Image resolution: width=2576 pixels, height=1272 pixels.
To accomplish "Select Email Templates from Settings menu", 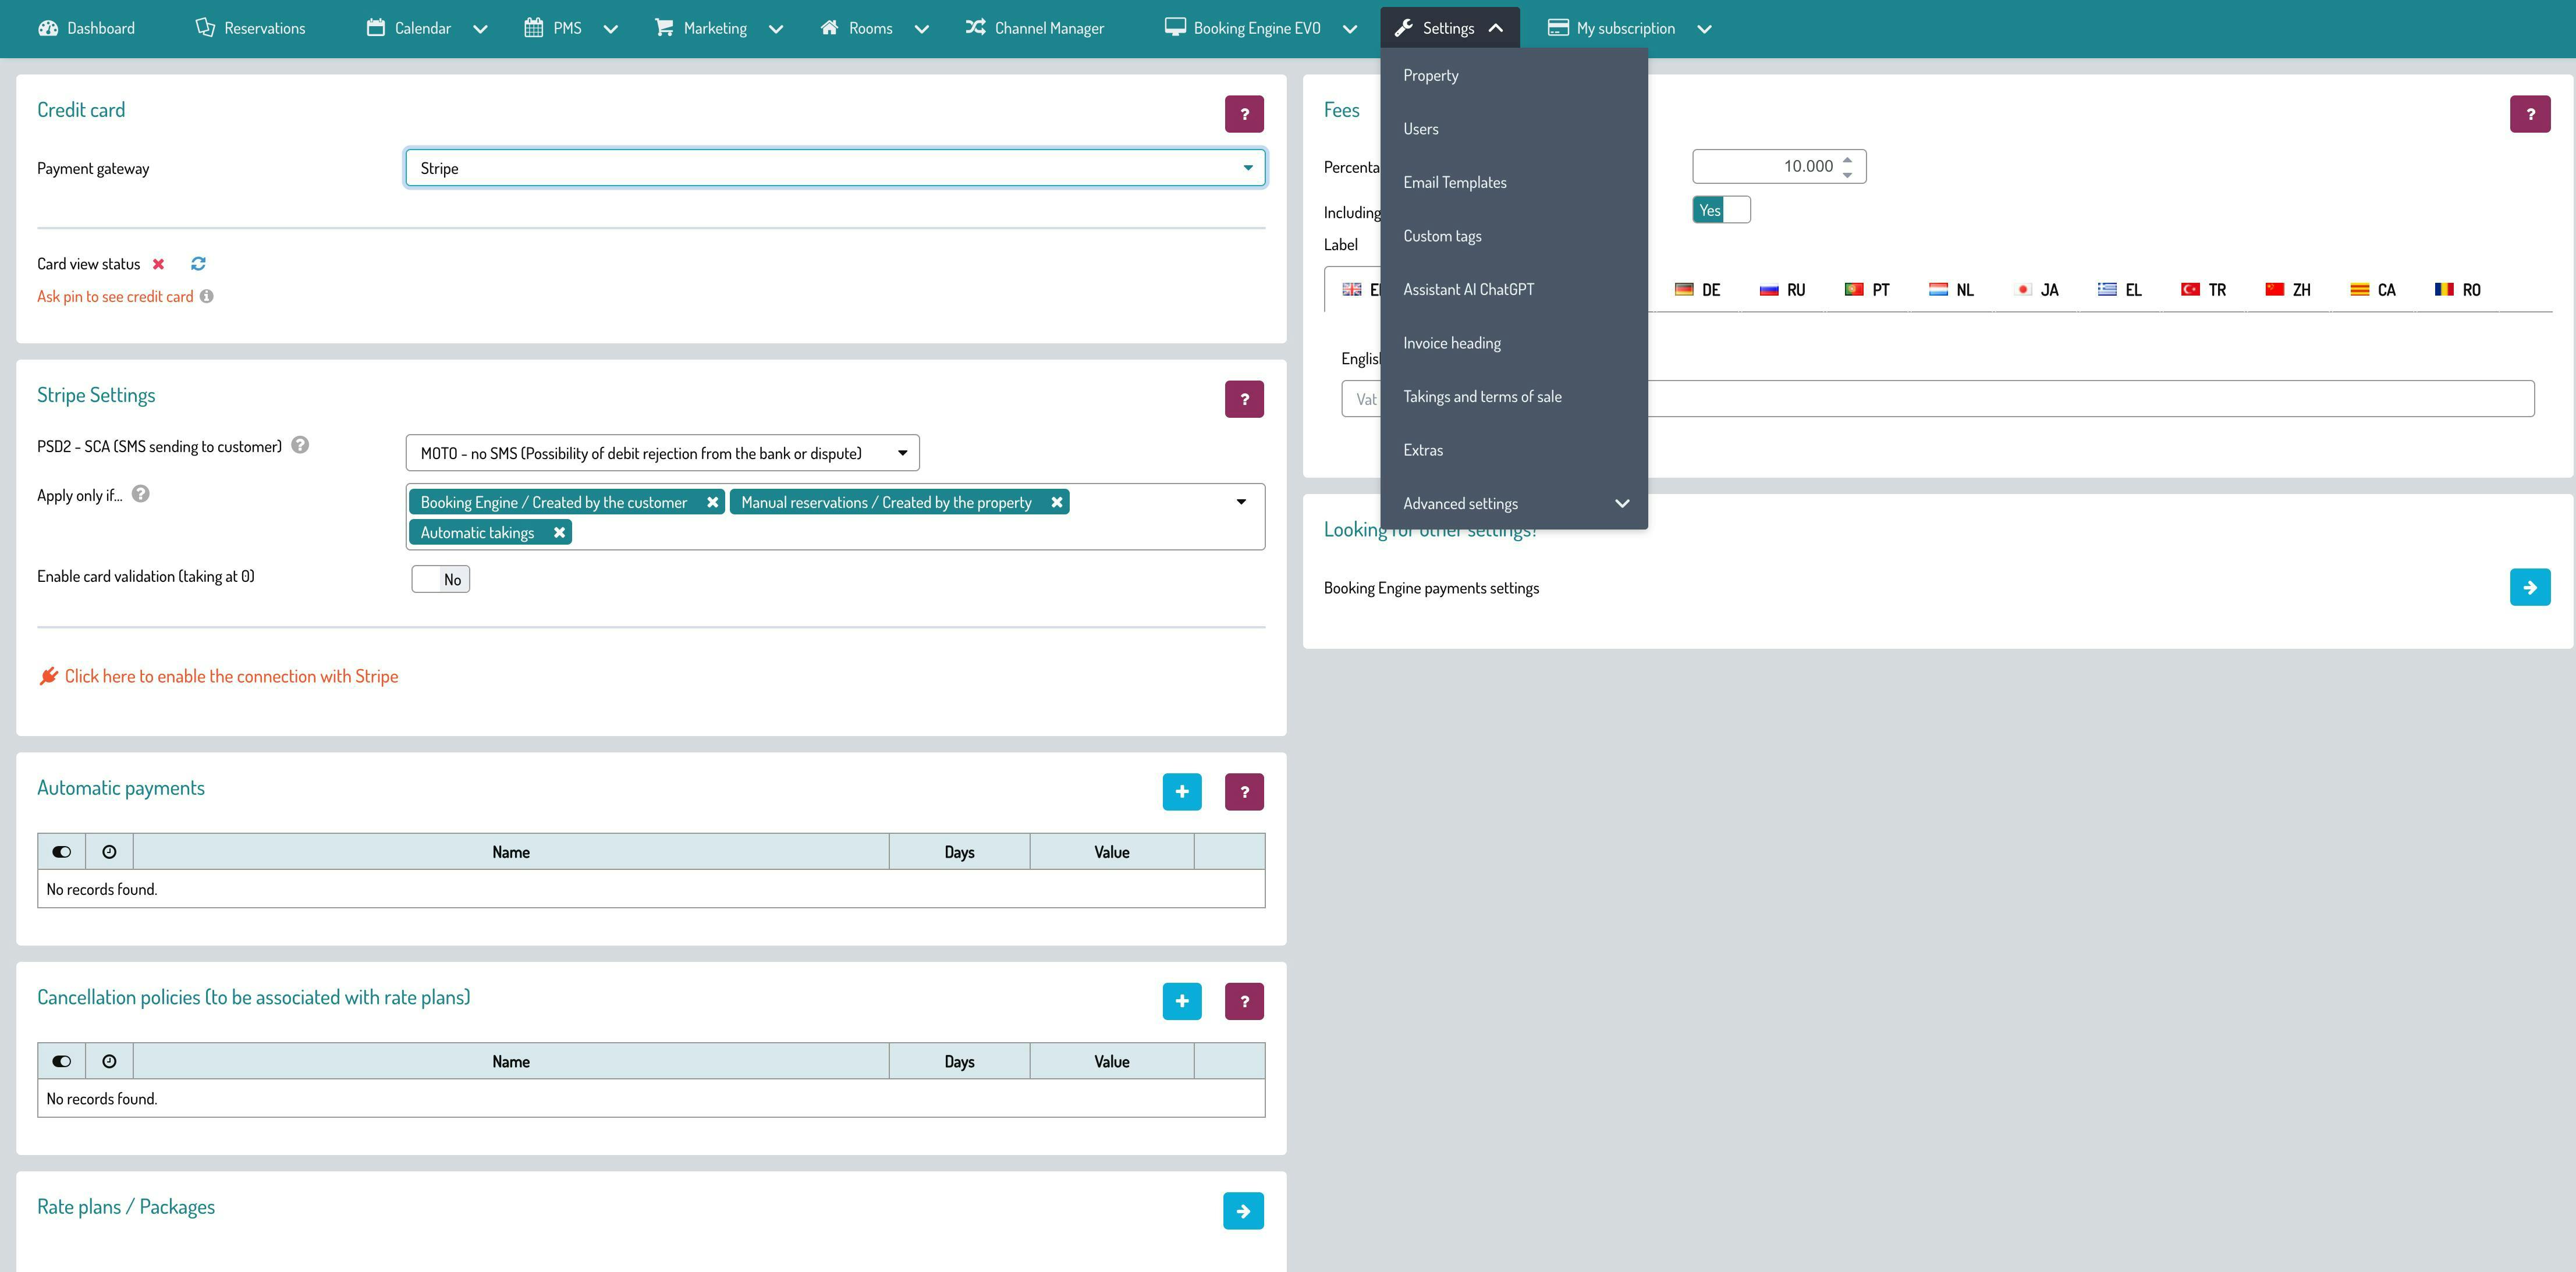I will coord(1454,183).
